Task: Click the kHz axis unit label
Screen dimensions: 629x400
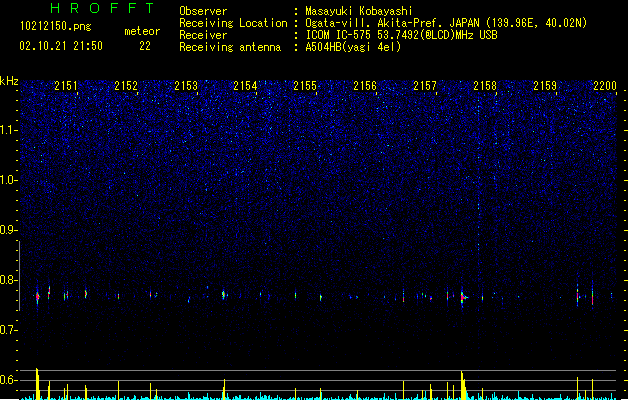Action: tap(9, 81)
